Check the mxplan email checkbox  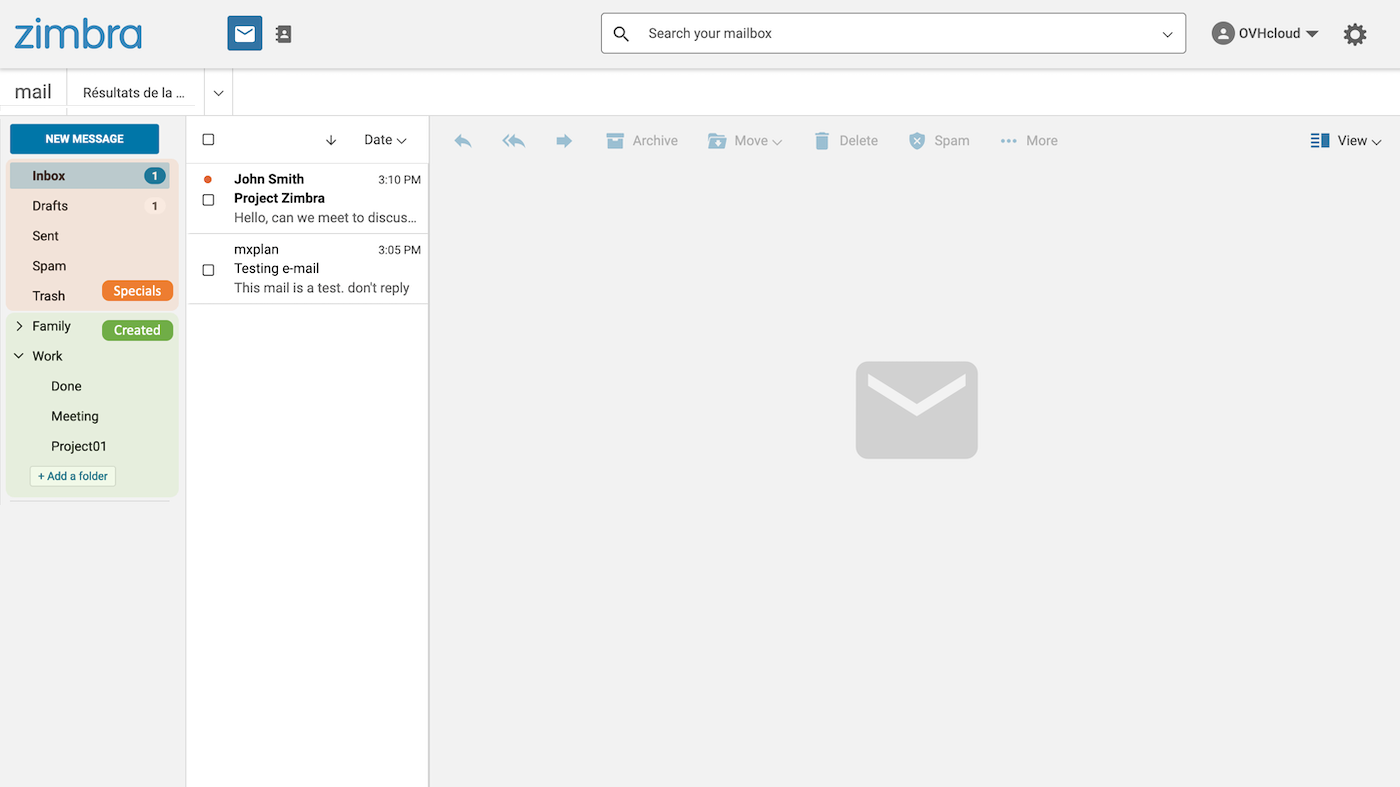(x=208, y=270)
